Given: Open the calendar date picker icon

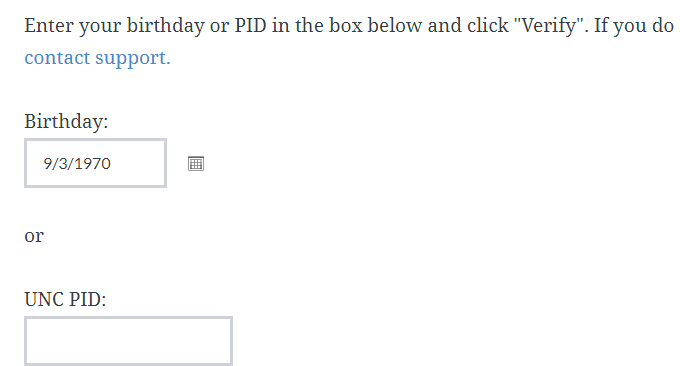Looking at the screenshot, I should click(196, 163).
